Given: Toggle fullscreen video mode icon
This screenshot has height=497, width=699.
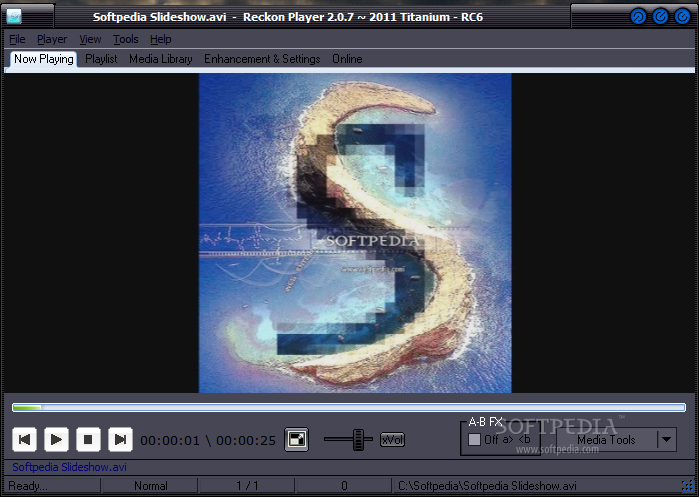Looking at the screenshot, I should point(296,439).
